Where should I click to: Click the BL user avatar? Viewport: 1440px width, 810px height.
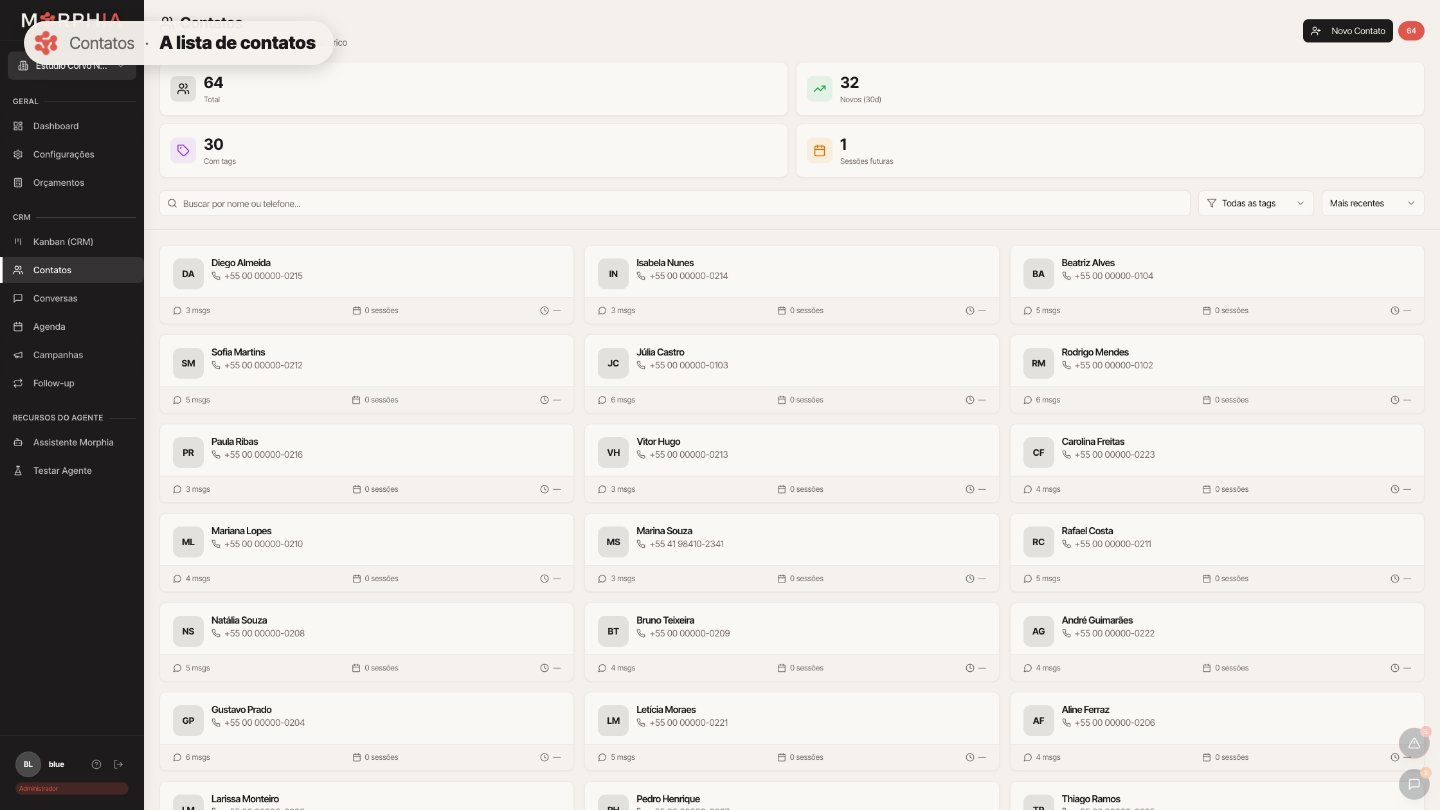coord(28,764)
